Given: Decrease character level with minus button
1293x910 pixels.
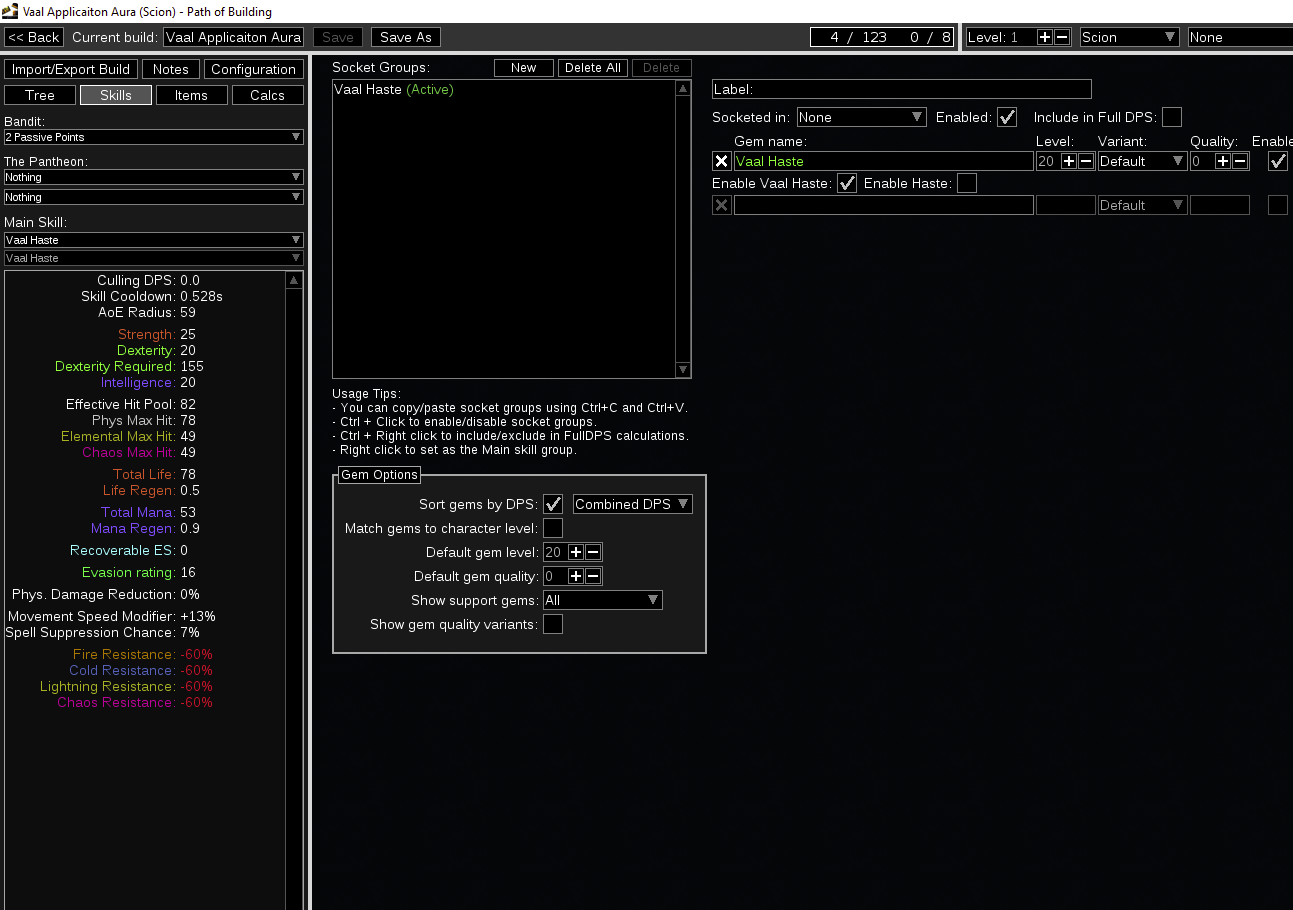Looking at the screenshot, I should pyautogui.click(x=1063, y=37).
